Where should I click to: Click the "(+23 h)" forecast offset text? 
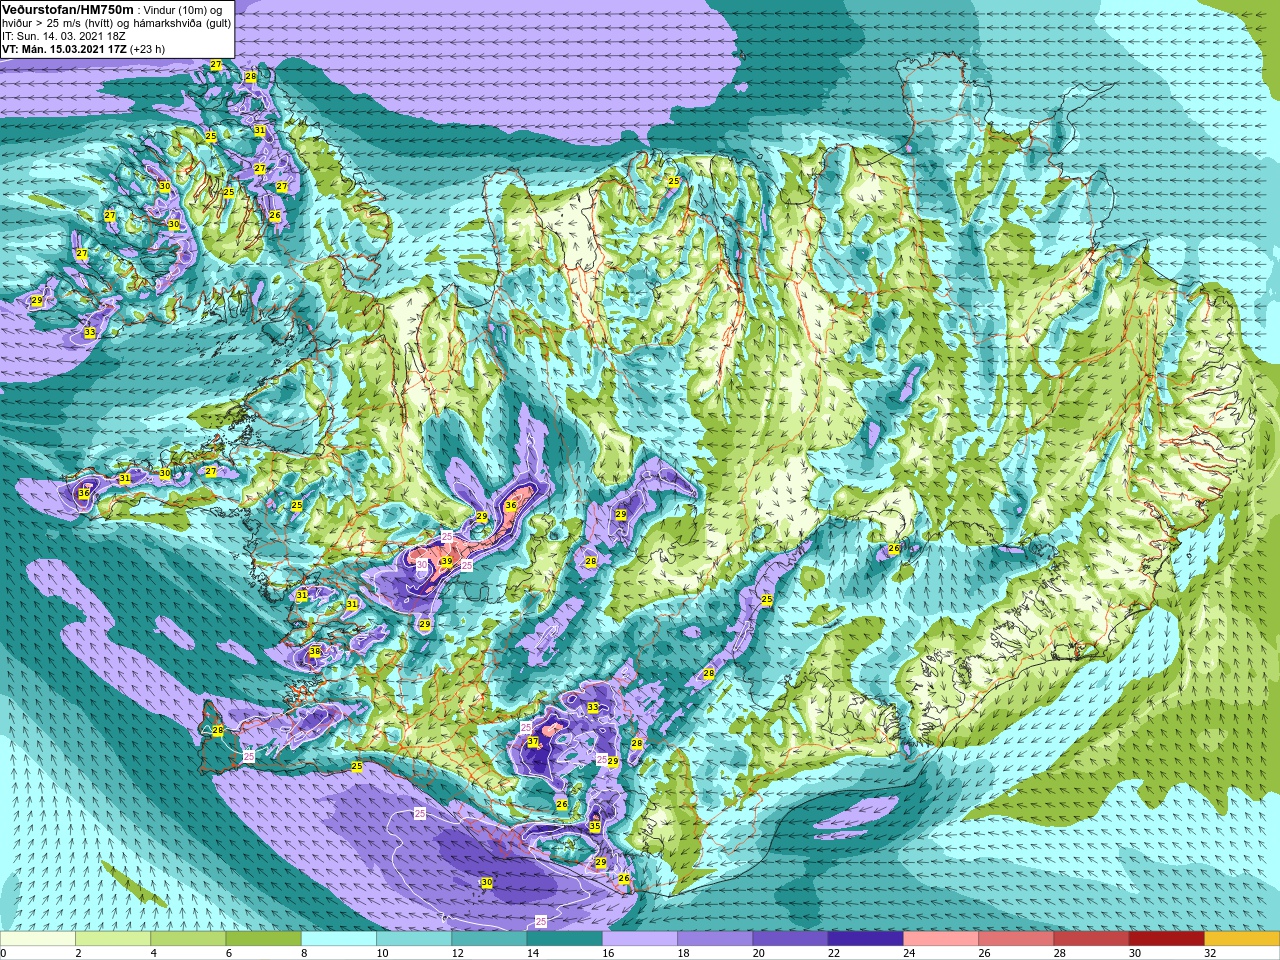pos(146,48)
